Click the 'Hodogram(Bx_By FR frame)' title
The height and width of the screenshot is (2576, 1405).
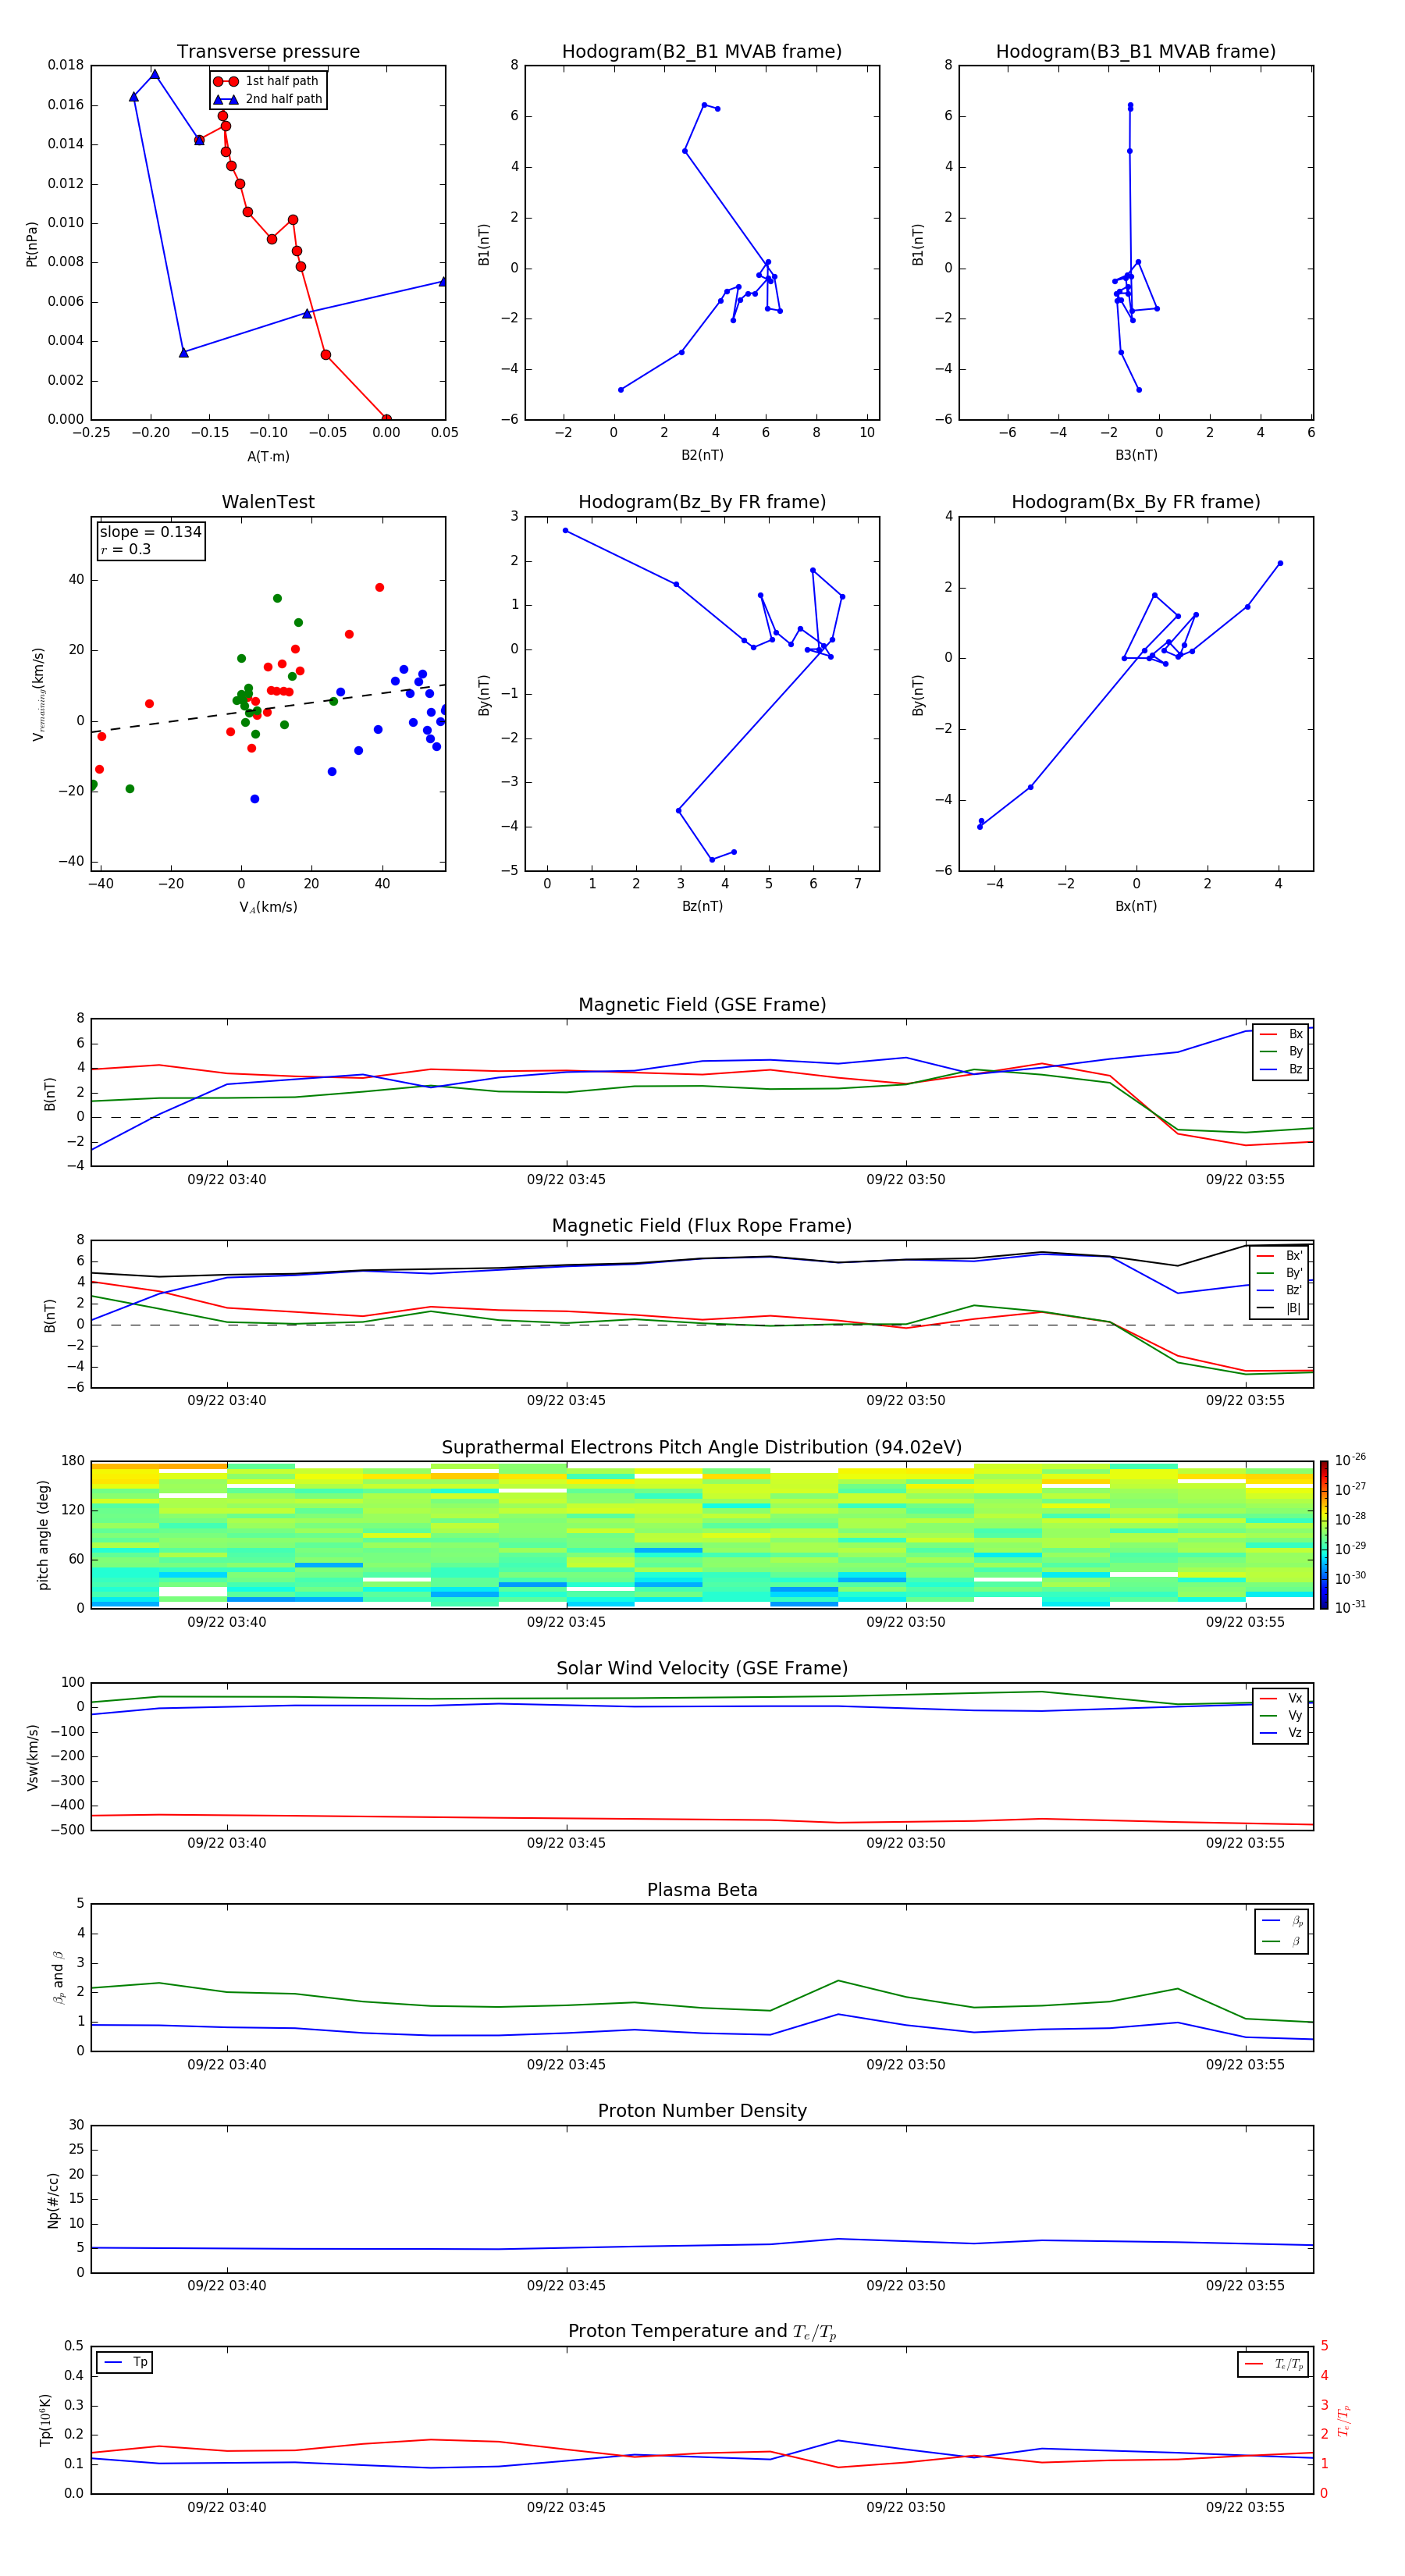1136,502
